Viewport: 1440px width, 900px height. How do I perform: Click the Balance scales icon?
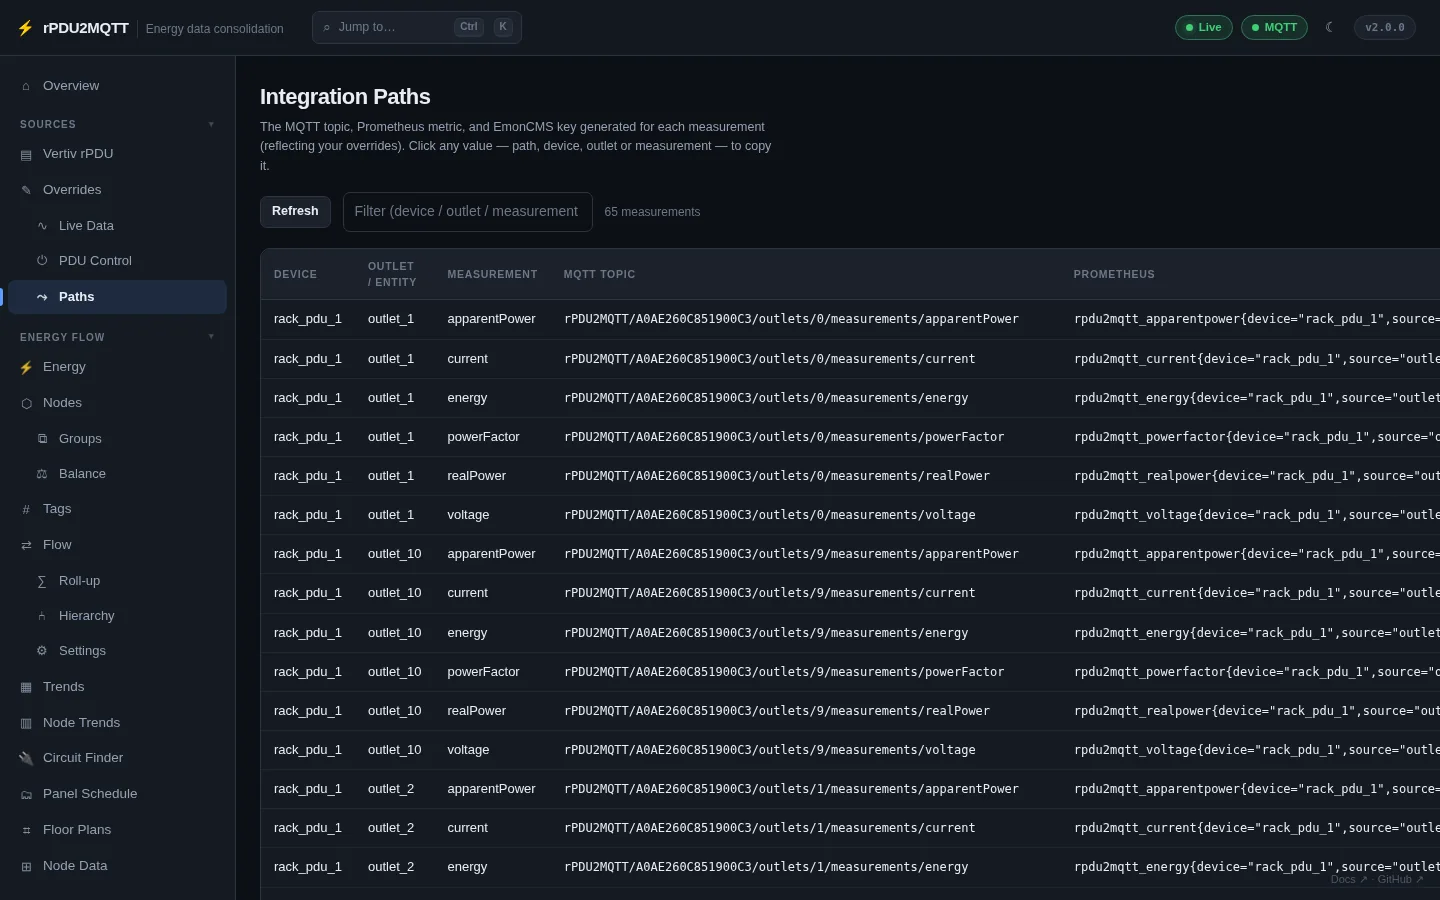pyautogui.click(x=42, y=474)
